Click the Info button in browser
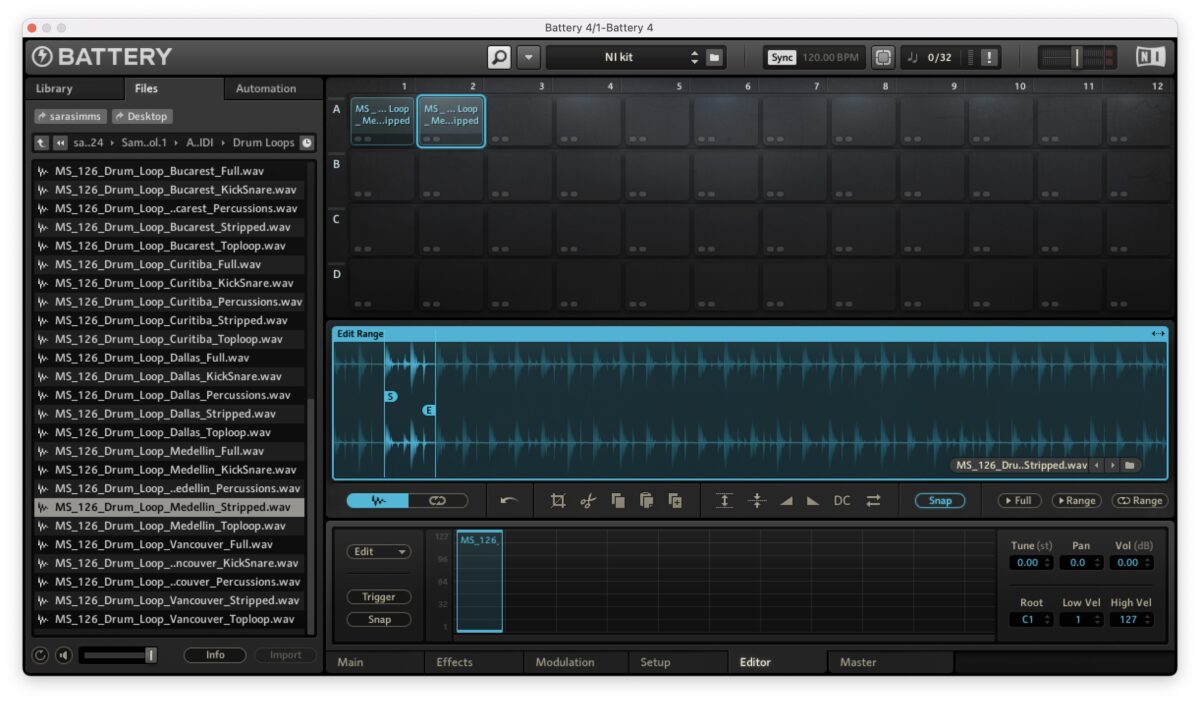 (x=214, y=655)
